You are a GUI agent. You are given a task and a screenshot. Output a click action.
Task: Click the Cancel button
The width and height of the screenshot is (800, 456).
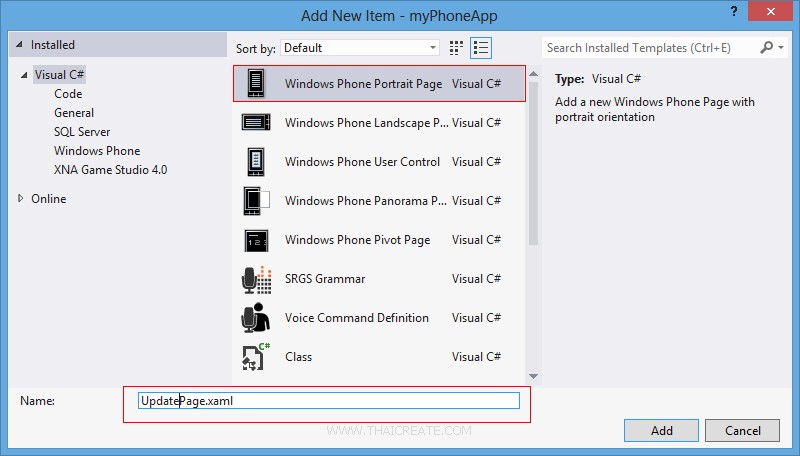742,431
